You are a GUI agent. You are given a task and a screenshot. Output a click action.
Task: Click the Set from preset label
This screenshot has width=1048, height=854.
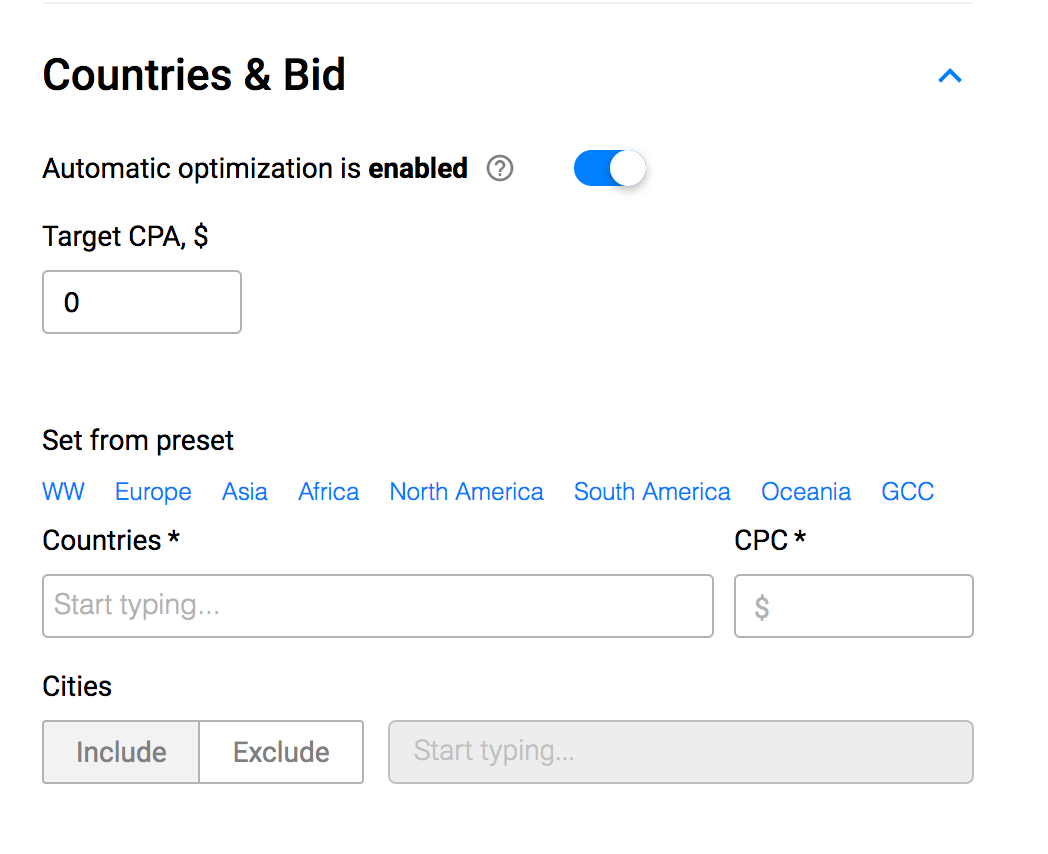137,440
